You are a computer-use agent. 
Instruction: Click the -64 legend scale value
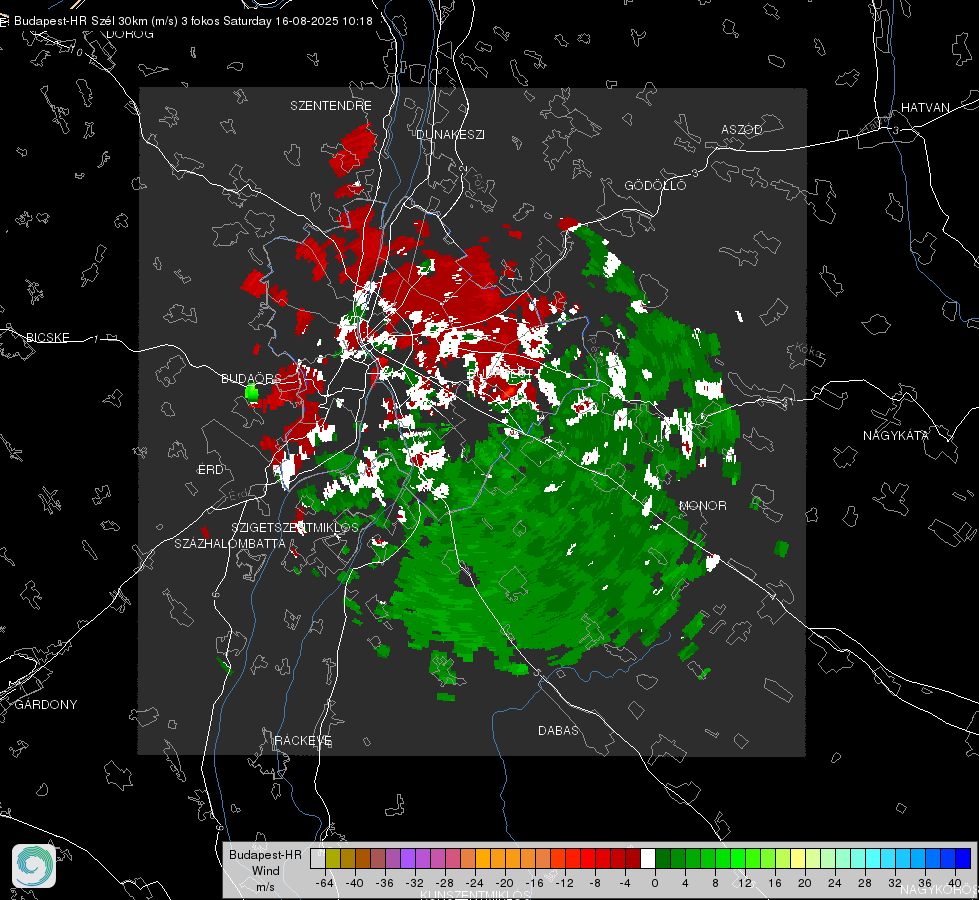[325, 883]
